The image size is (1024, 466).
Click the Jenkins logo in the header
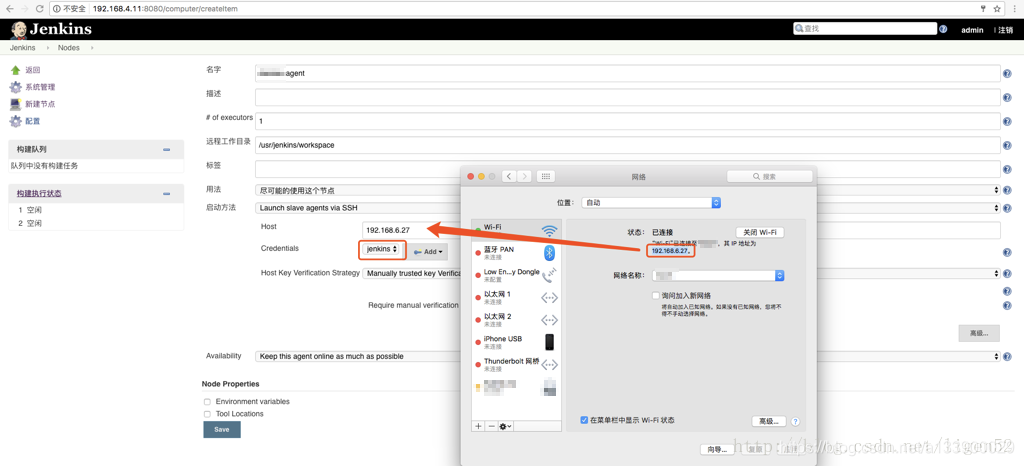[51, 29]
